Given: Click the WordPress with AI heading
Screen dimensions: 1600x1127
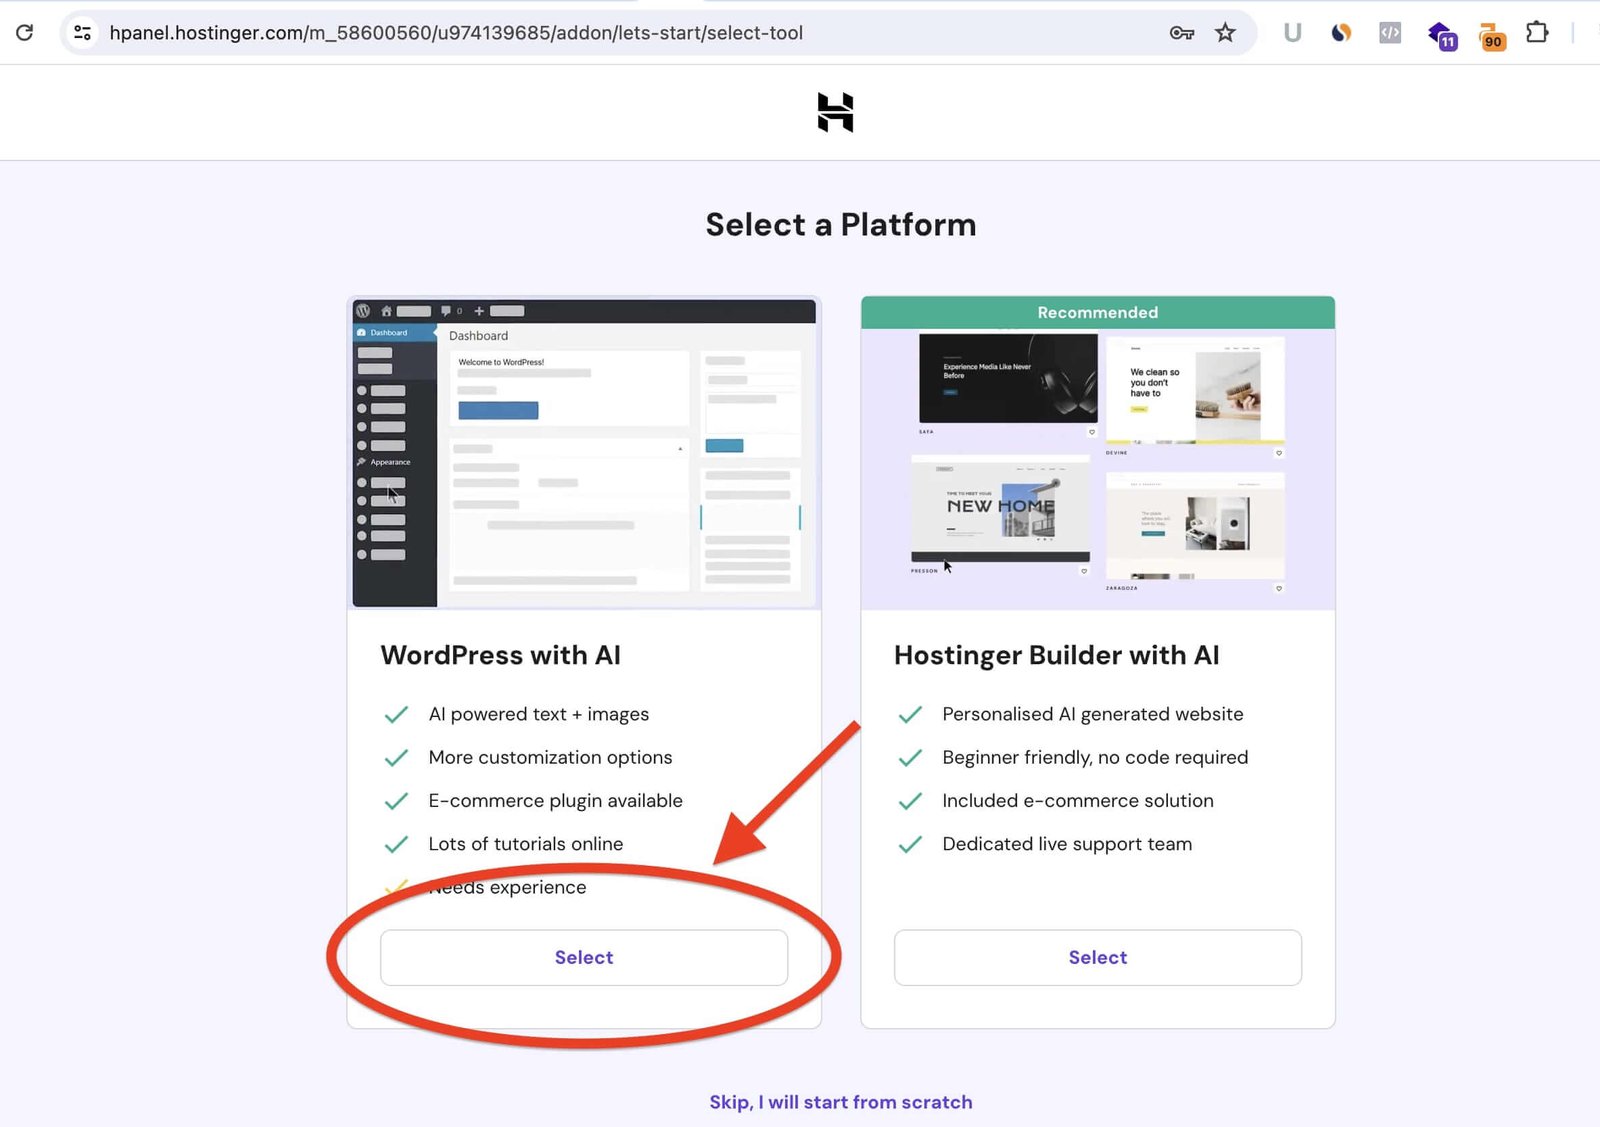Looking at the screenshot, I should point(500,655).
